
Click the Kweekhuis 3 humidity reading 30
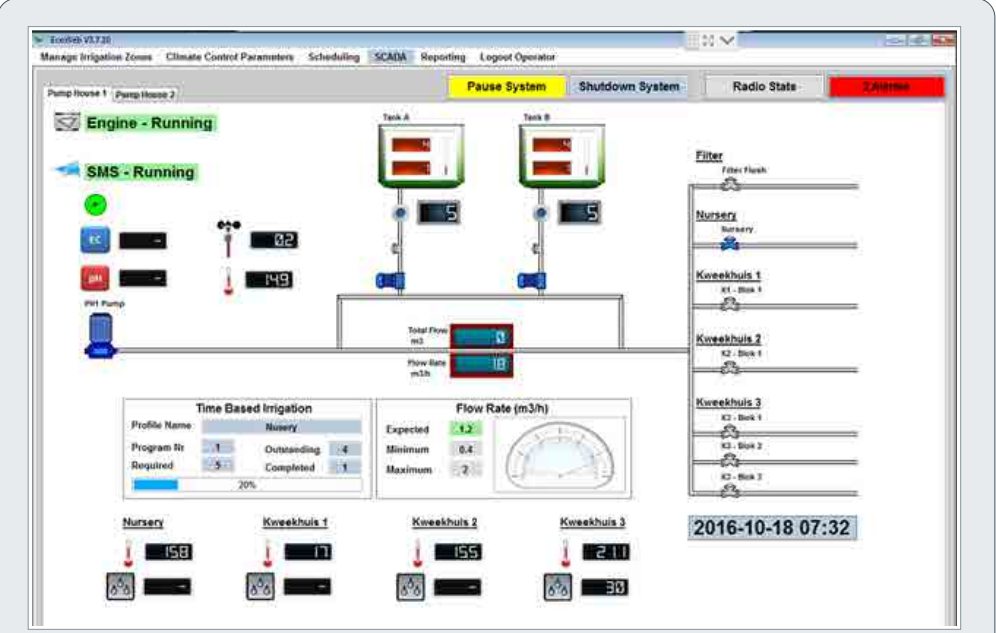(605, 587)
